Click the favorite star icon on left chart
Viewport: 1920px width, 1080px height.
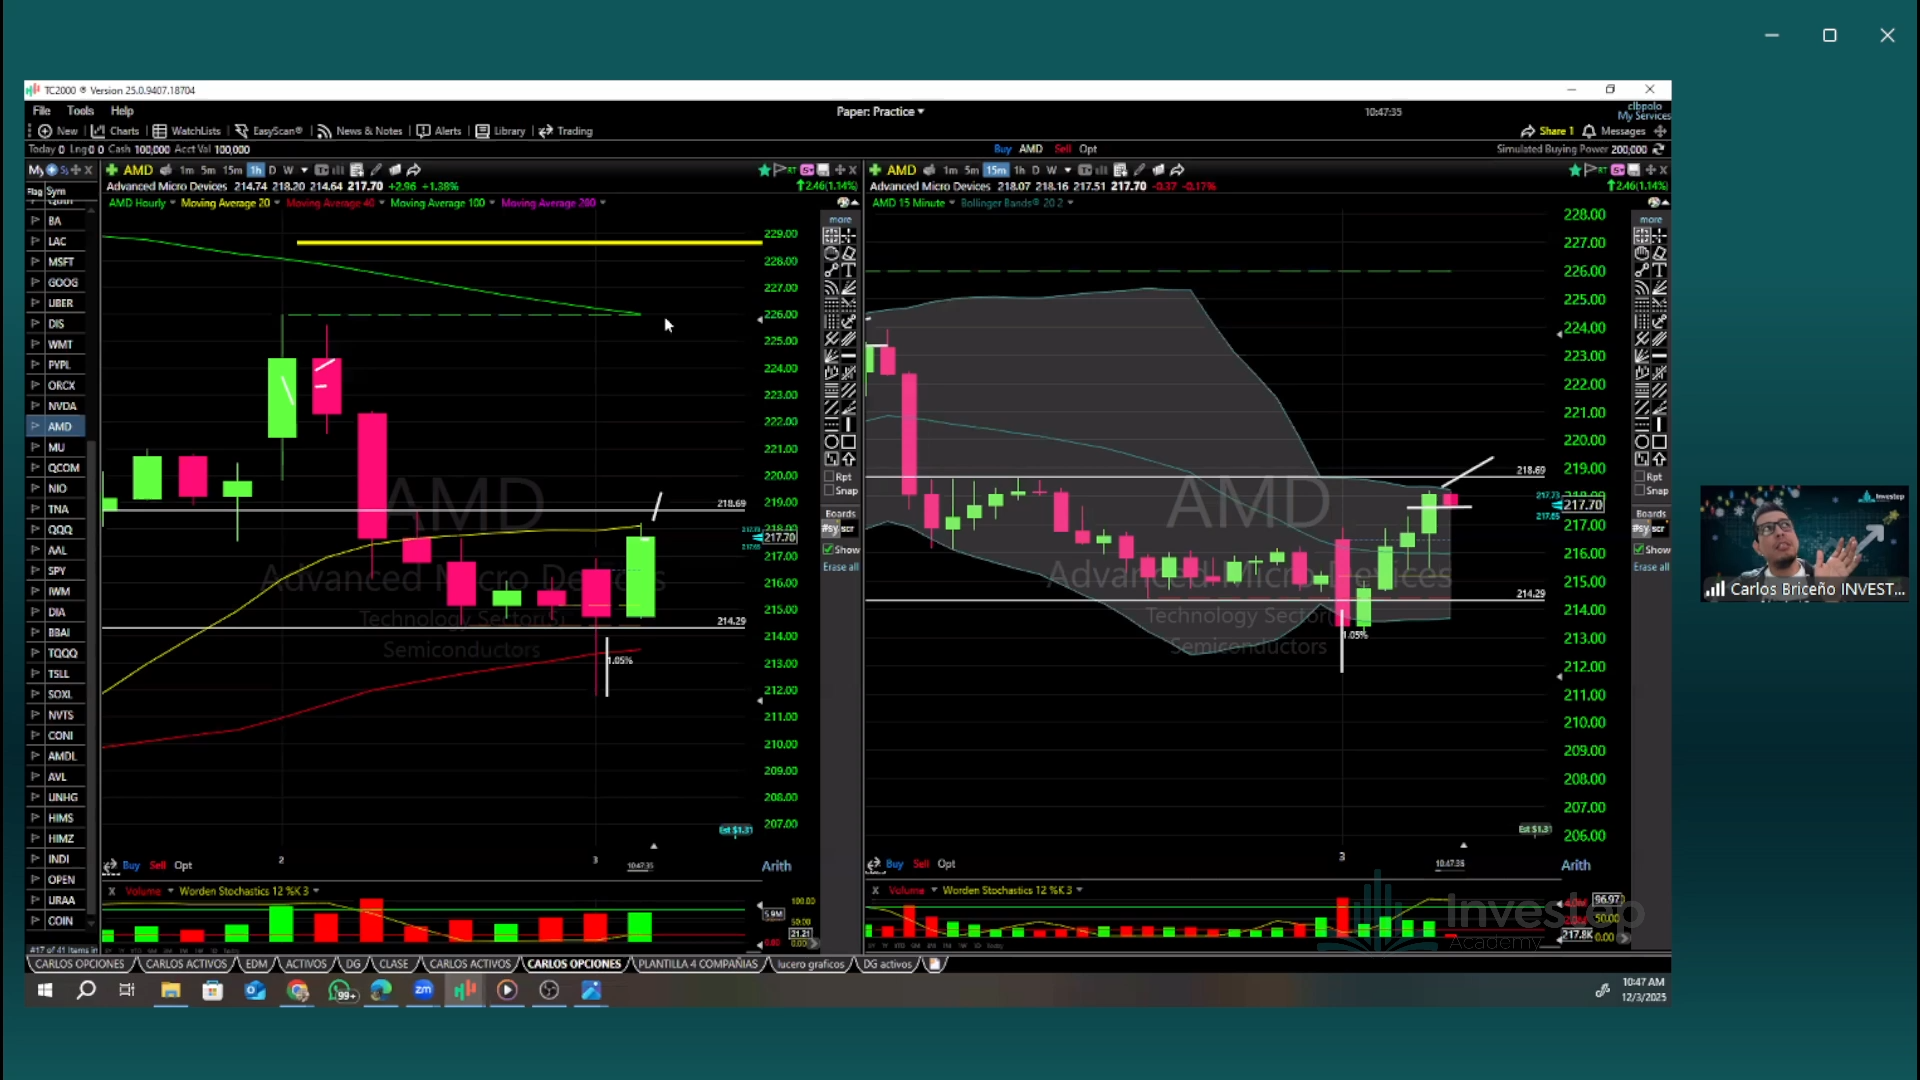click(x=765, y=170)
